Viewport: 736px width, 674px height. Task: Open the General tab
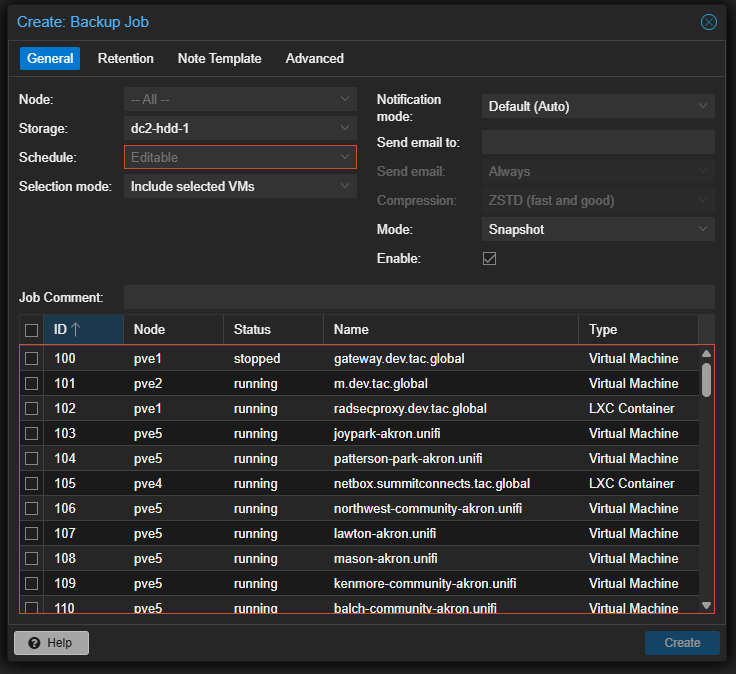pyautogui.click(x=50, y=59)
